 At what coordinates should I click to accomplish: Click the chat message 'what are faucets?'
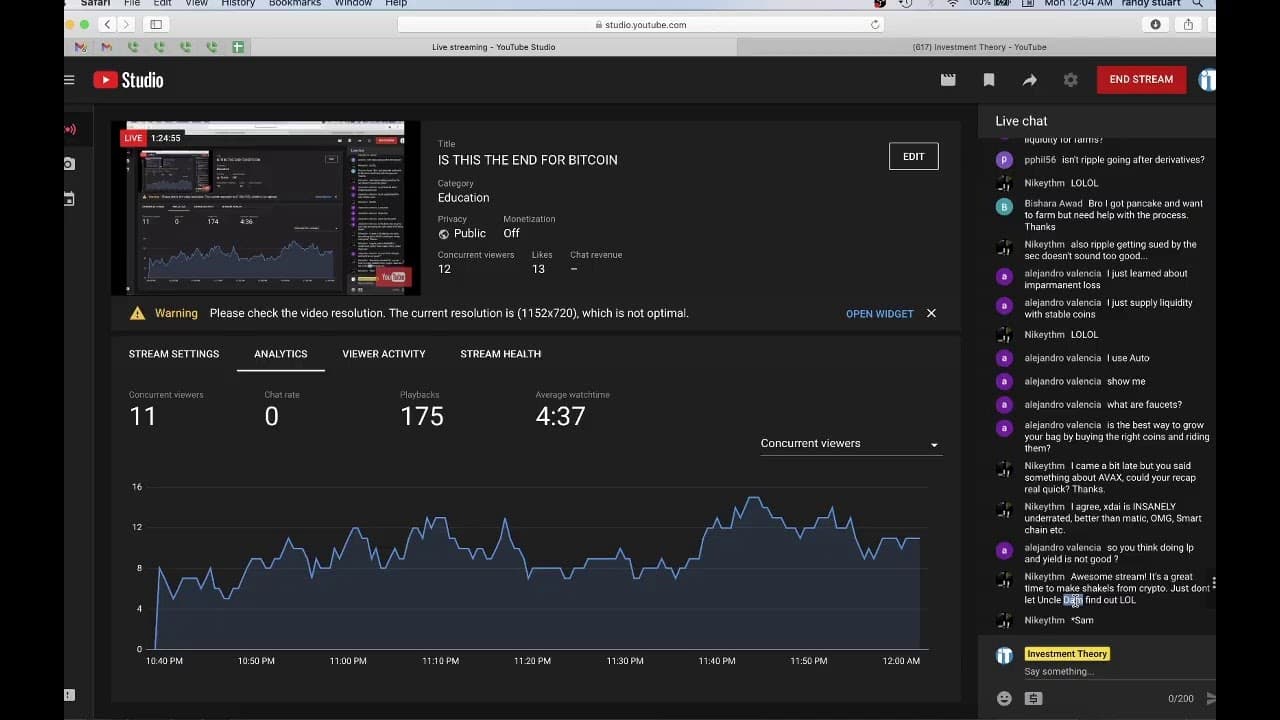pyautogui.click(x=1144, y=405)
